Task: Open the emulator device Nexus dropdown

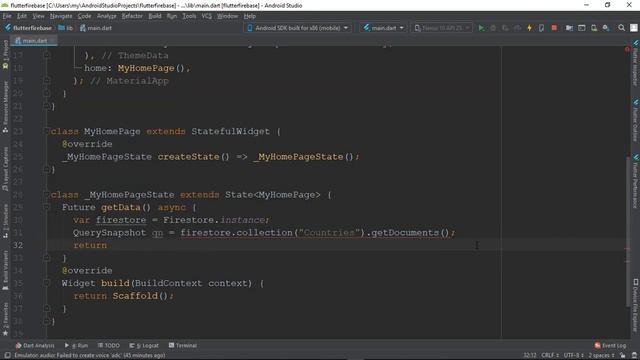Action: tap(441, 28)
